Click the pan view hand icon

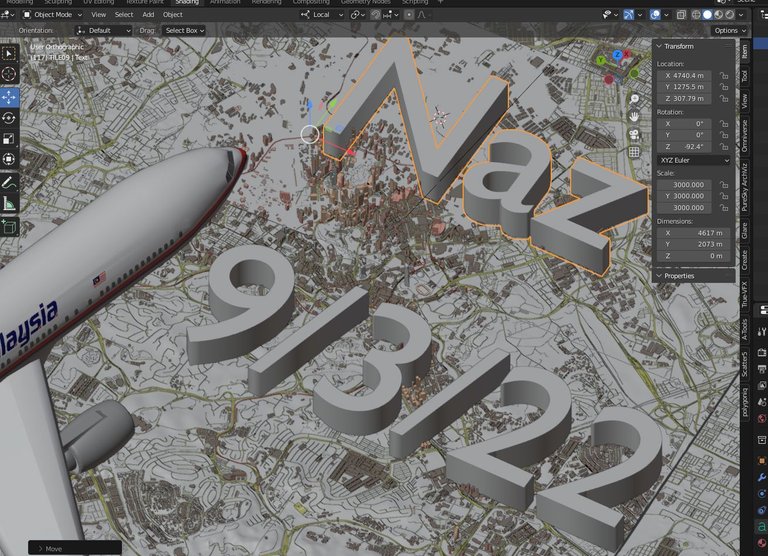634,117
